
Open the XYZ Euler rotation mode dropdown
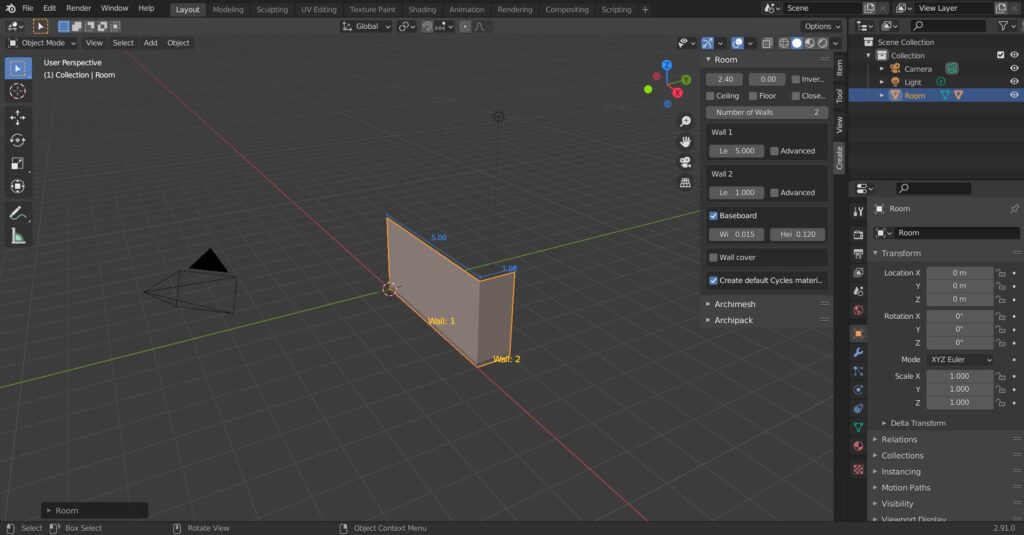click(x=961, y=359)
